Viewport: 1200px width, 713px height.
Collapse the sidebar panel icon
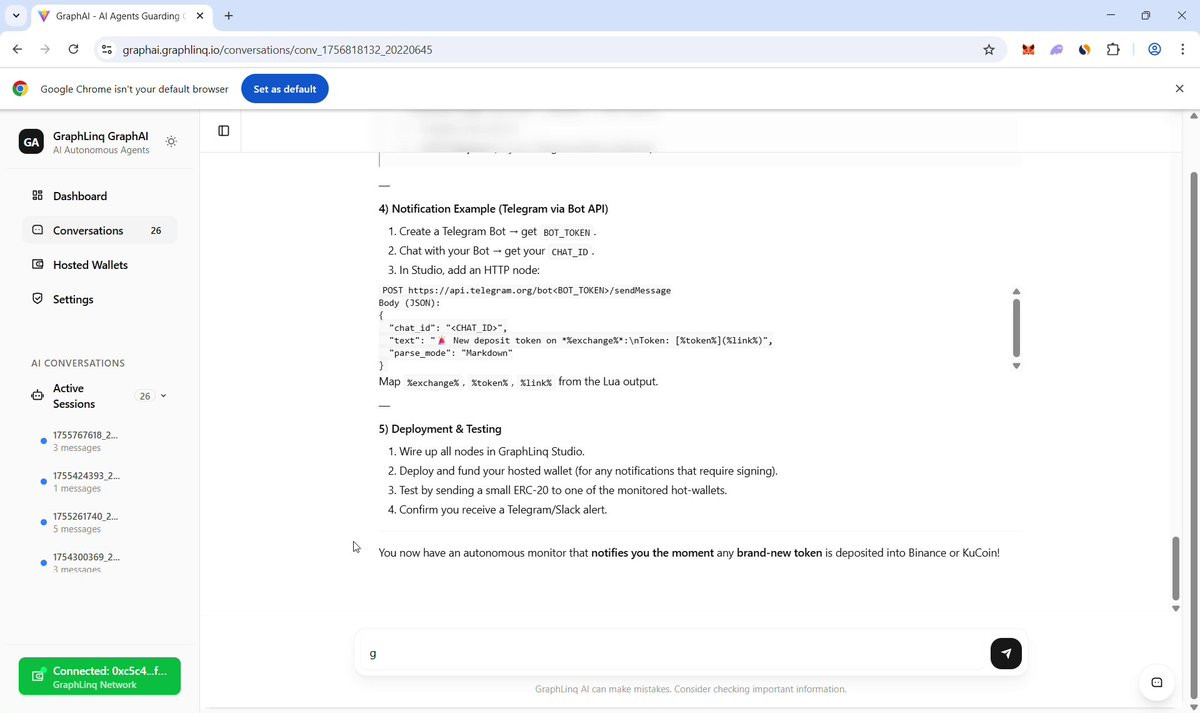tap(224, 131)
